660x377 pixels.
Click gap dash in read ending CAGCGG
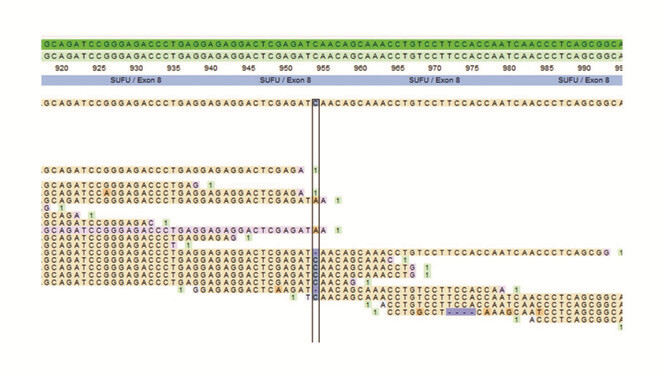(316, 252)
